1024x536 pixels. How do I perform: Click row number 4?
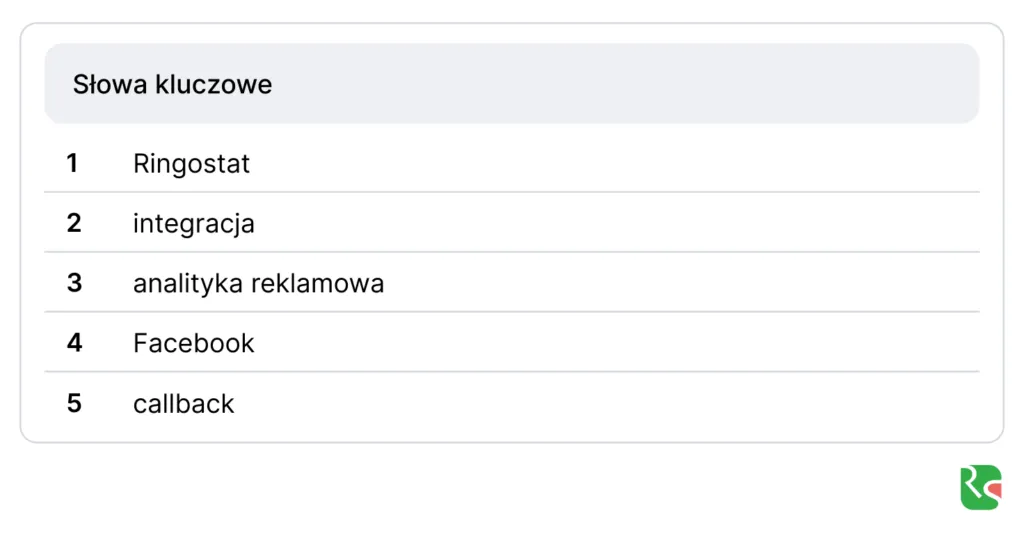click(74, 343)
